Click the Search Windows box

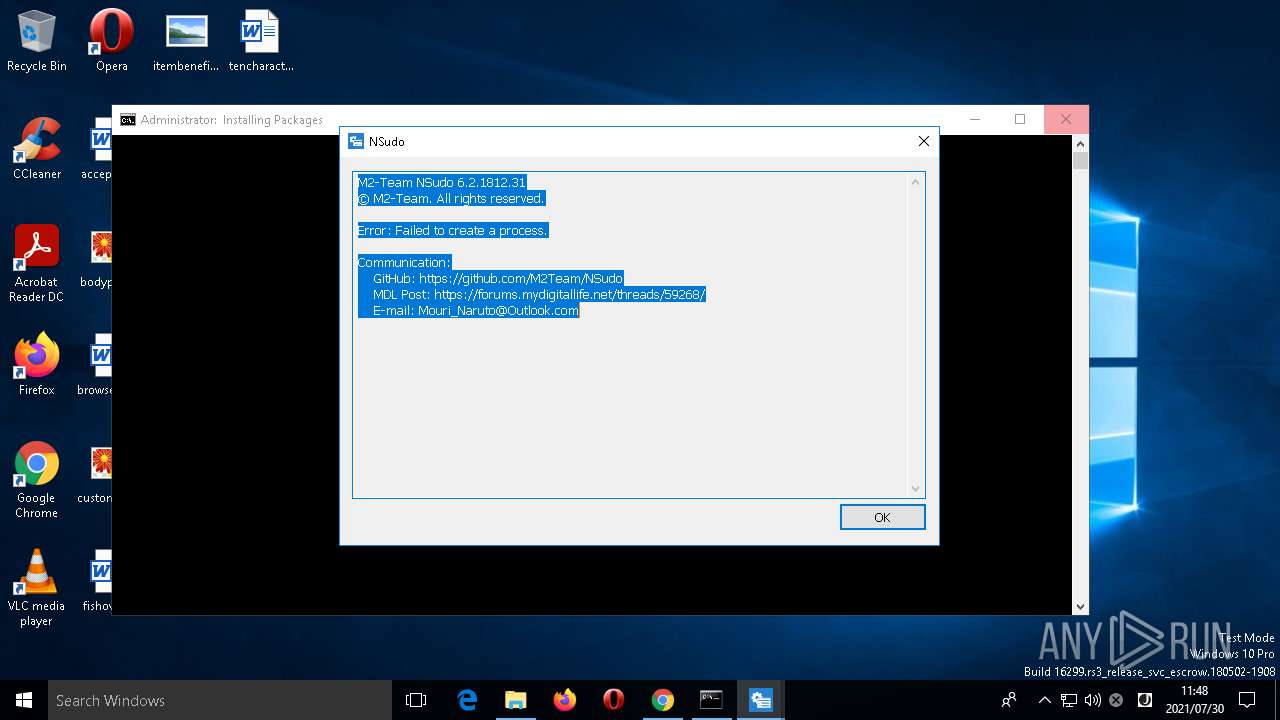coord(220,700)
